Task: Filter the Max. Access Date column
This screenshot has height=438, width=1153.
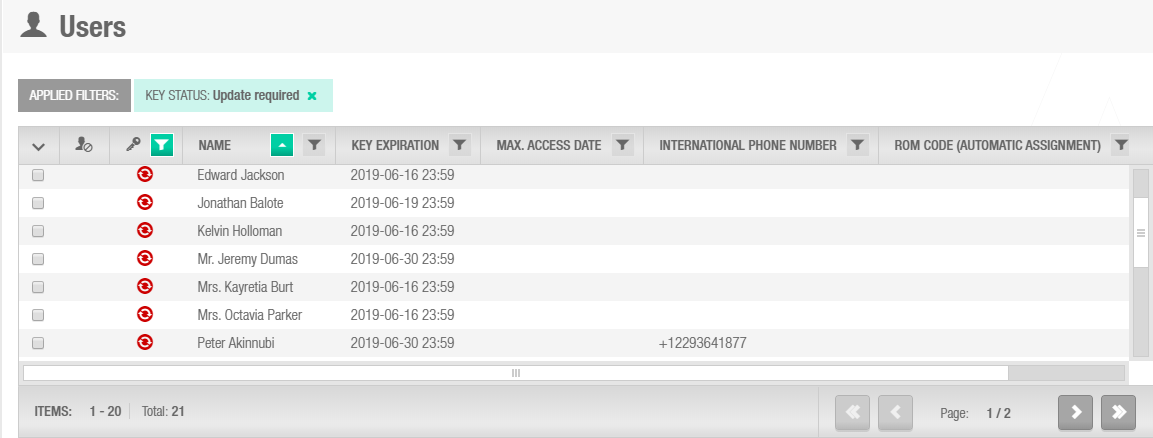Action: tap(622, 146)
